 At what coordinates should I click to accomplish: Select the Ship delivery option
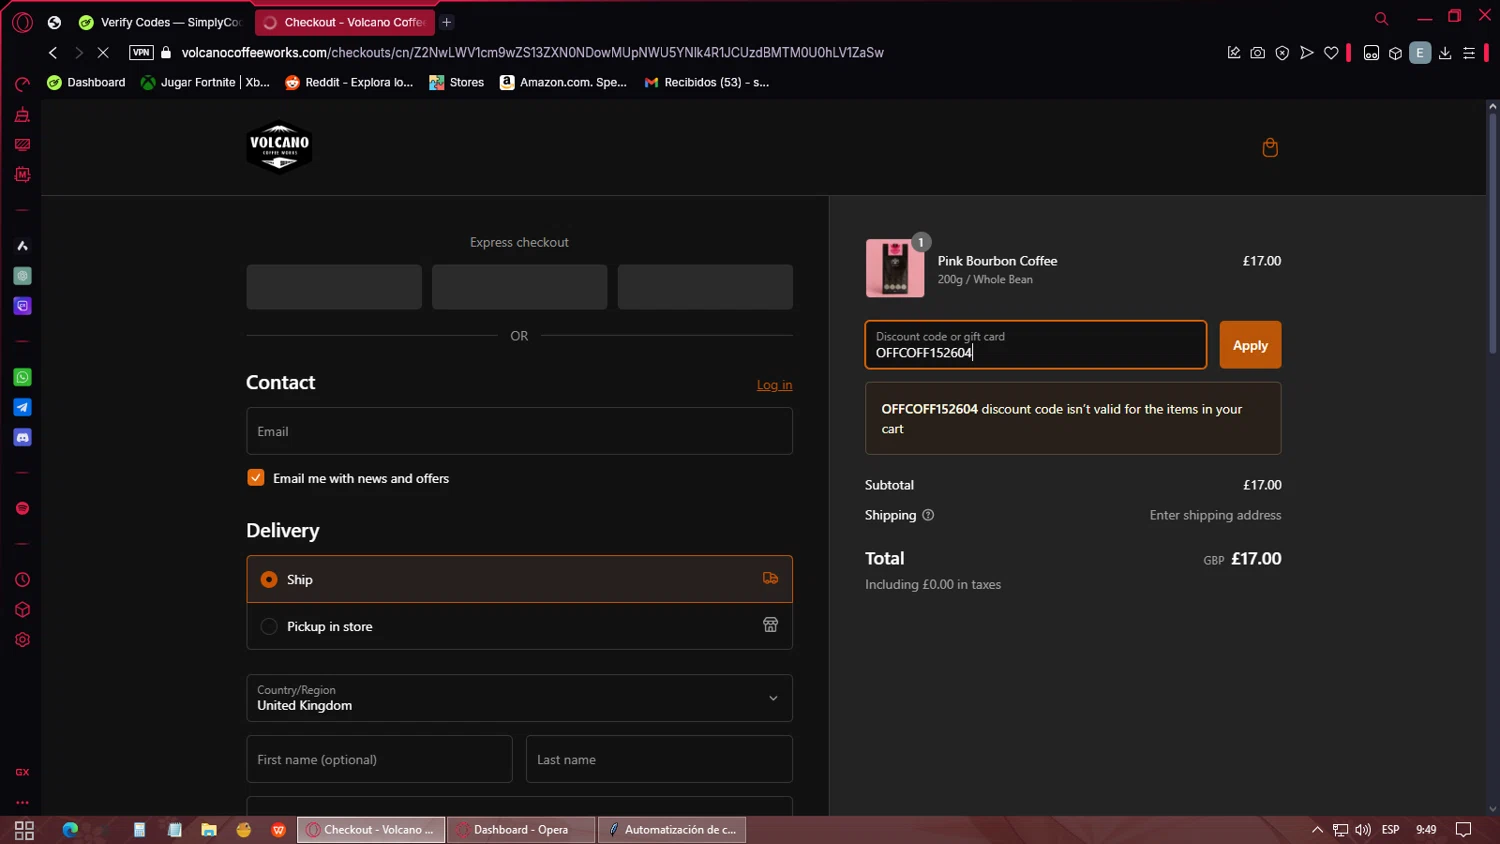[x=519, y=579]
